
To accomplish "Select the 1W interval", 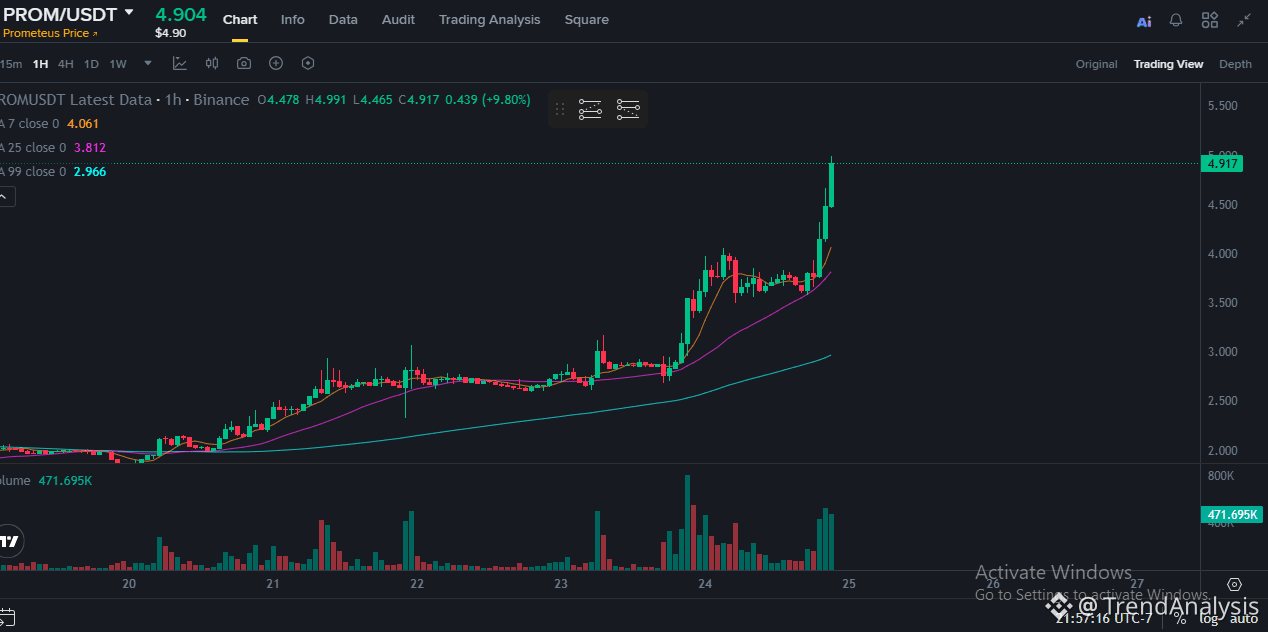I will [x=118, y=64].
